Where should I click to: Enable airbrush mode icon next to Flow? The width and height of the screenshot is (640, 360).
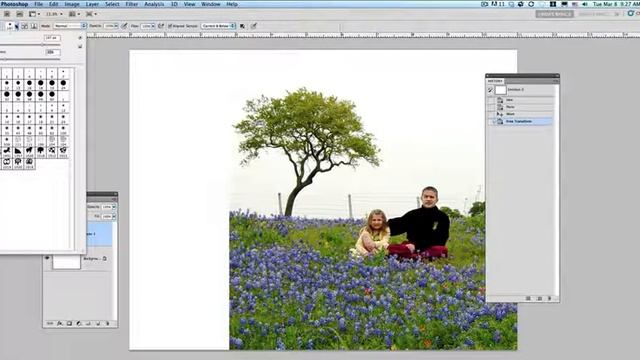(161, 26)
